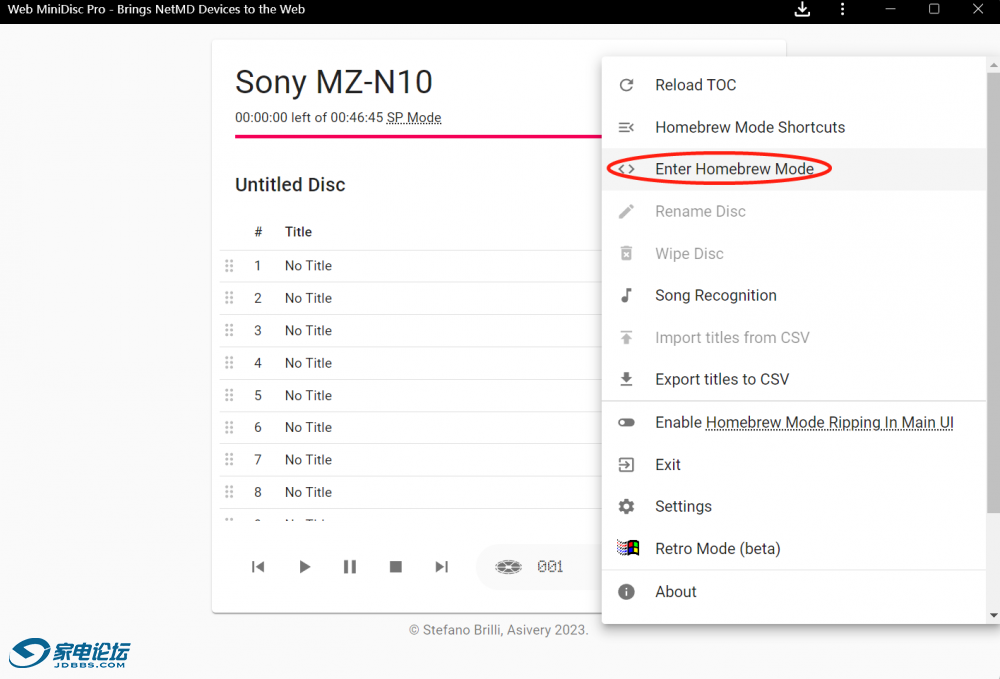Select track 5 No Title row
The width and height of the screenshot is (1000, 679).
[x=410, y=395]
